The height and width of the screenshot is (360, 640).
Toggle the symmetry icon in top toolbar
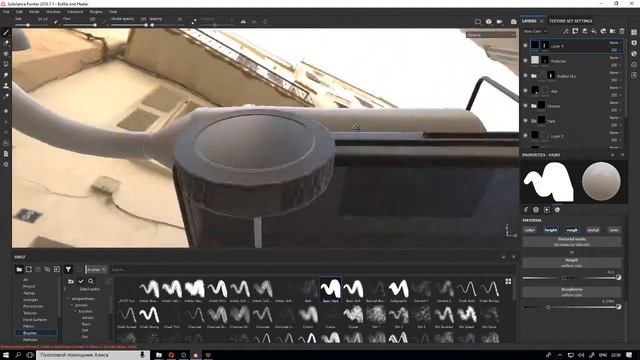[x=243, y=21]
